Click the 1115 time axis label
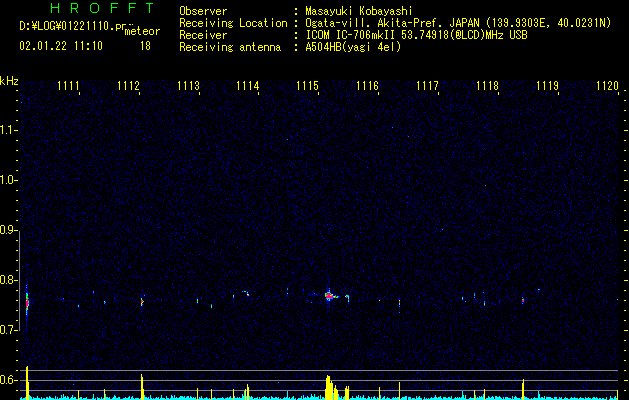Image resolution: width=629 pixels, height=400 pixels. [x=307, y=86]
